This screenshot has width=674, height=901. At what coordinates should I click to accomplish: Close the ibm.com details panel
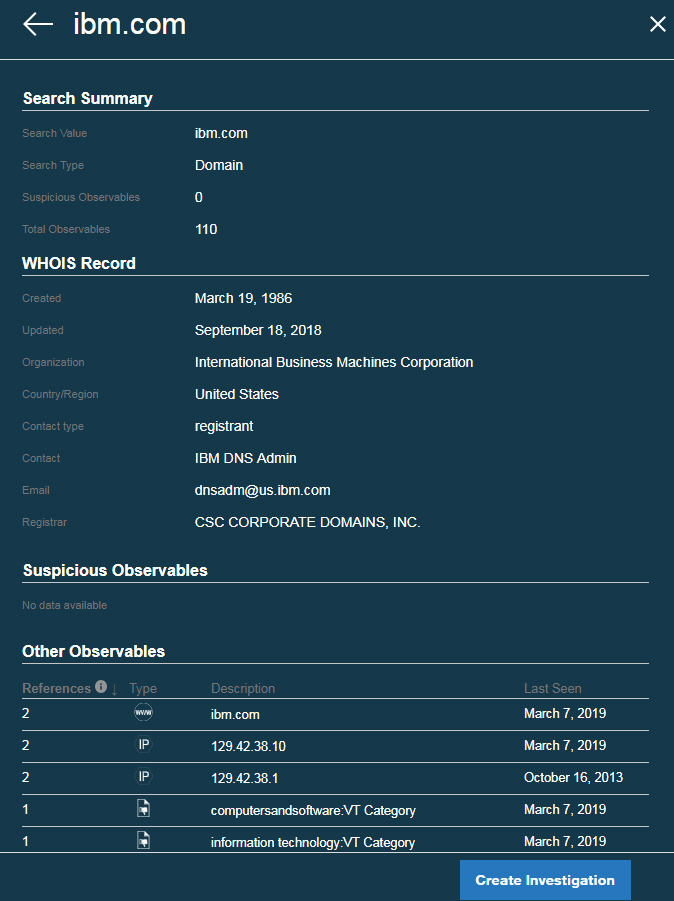pos(657,24)
